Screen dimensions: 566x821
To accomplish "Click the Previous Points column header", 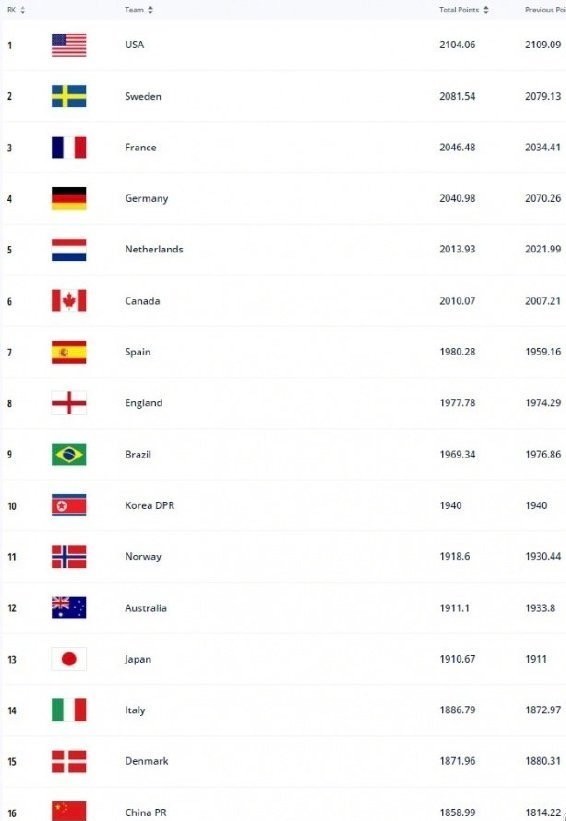I will pos(545,10).
